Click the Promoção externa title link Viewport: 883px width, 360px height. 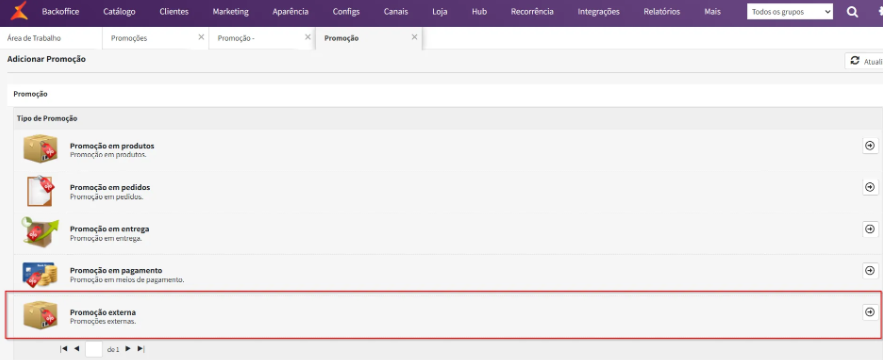(102, 312)
